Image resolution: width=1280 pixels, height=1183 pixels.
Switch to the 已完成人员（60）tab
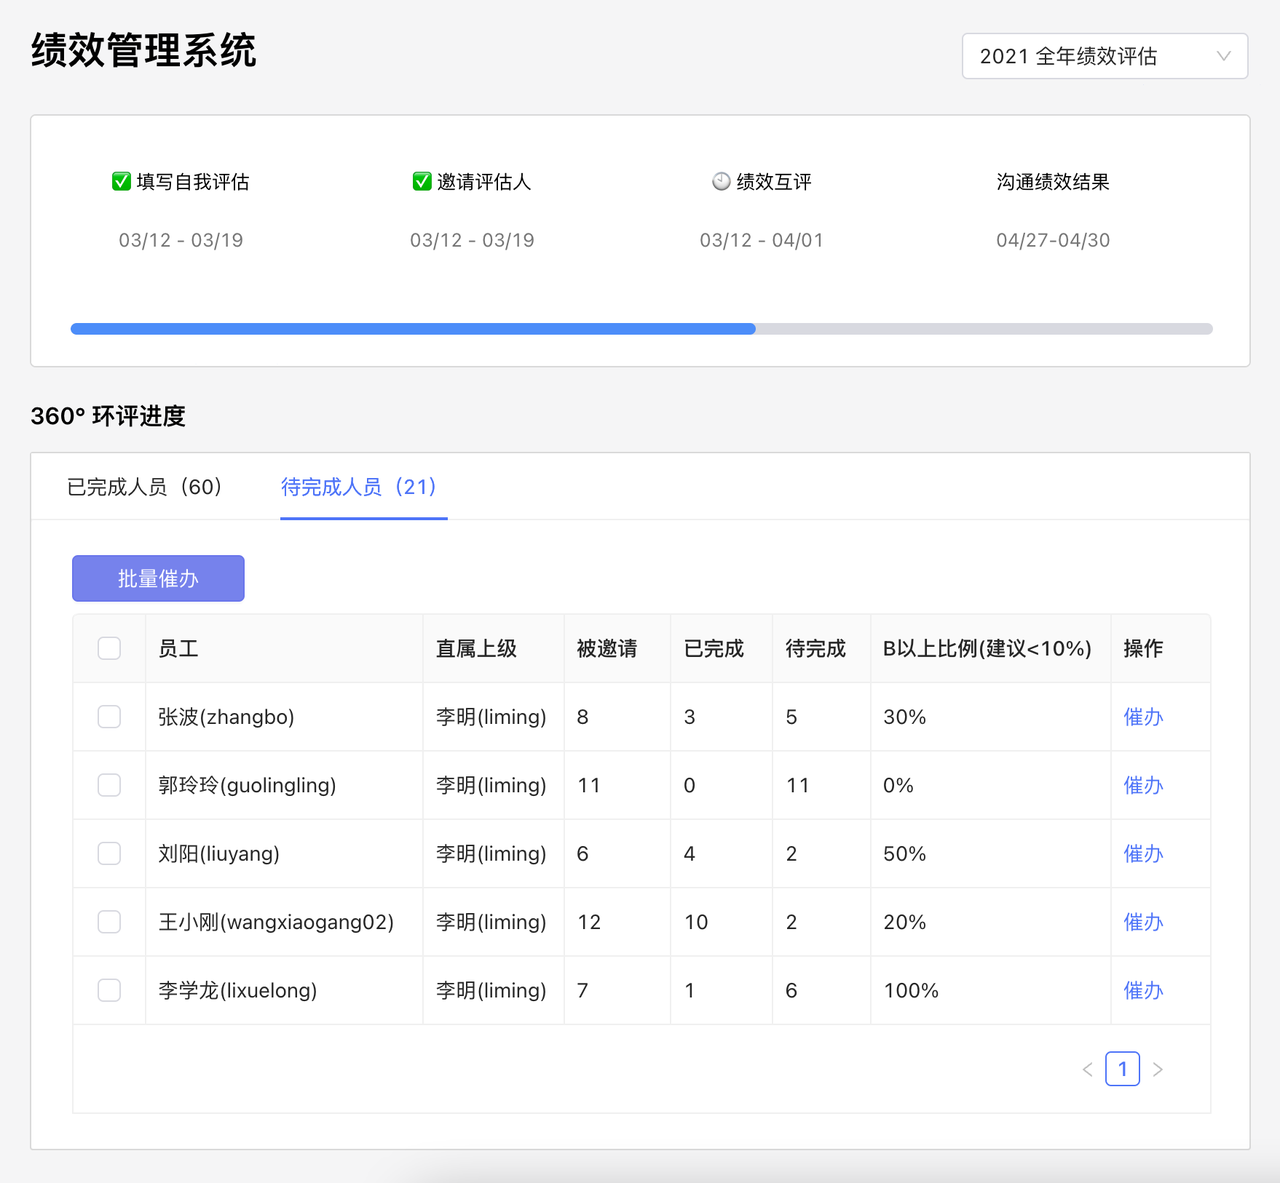tap(145, 487)
